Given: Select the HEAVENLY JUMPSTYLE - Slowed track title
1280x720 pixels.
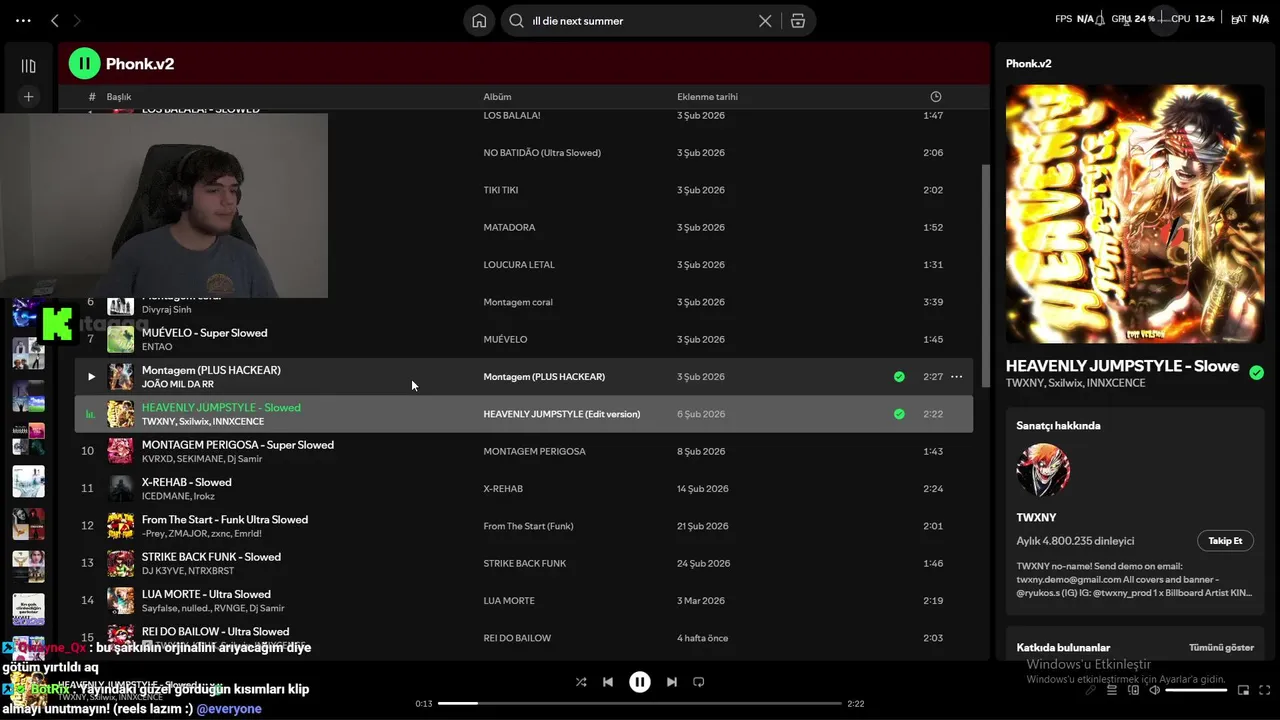Looking at the screenshot, I should click(221, 408).
